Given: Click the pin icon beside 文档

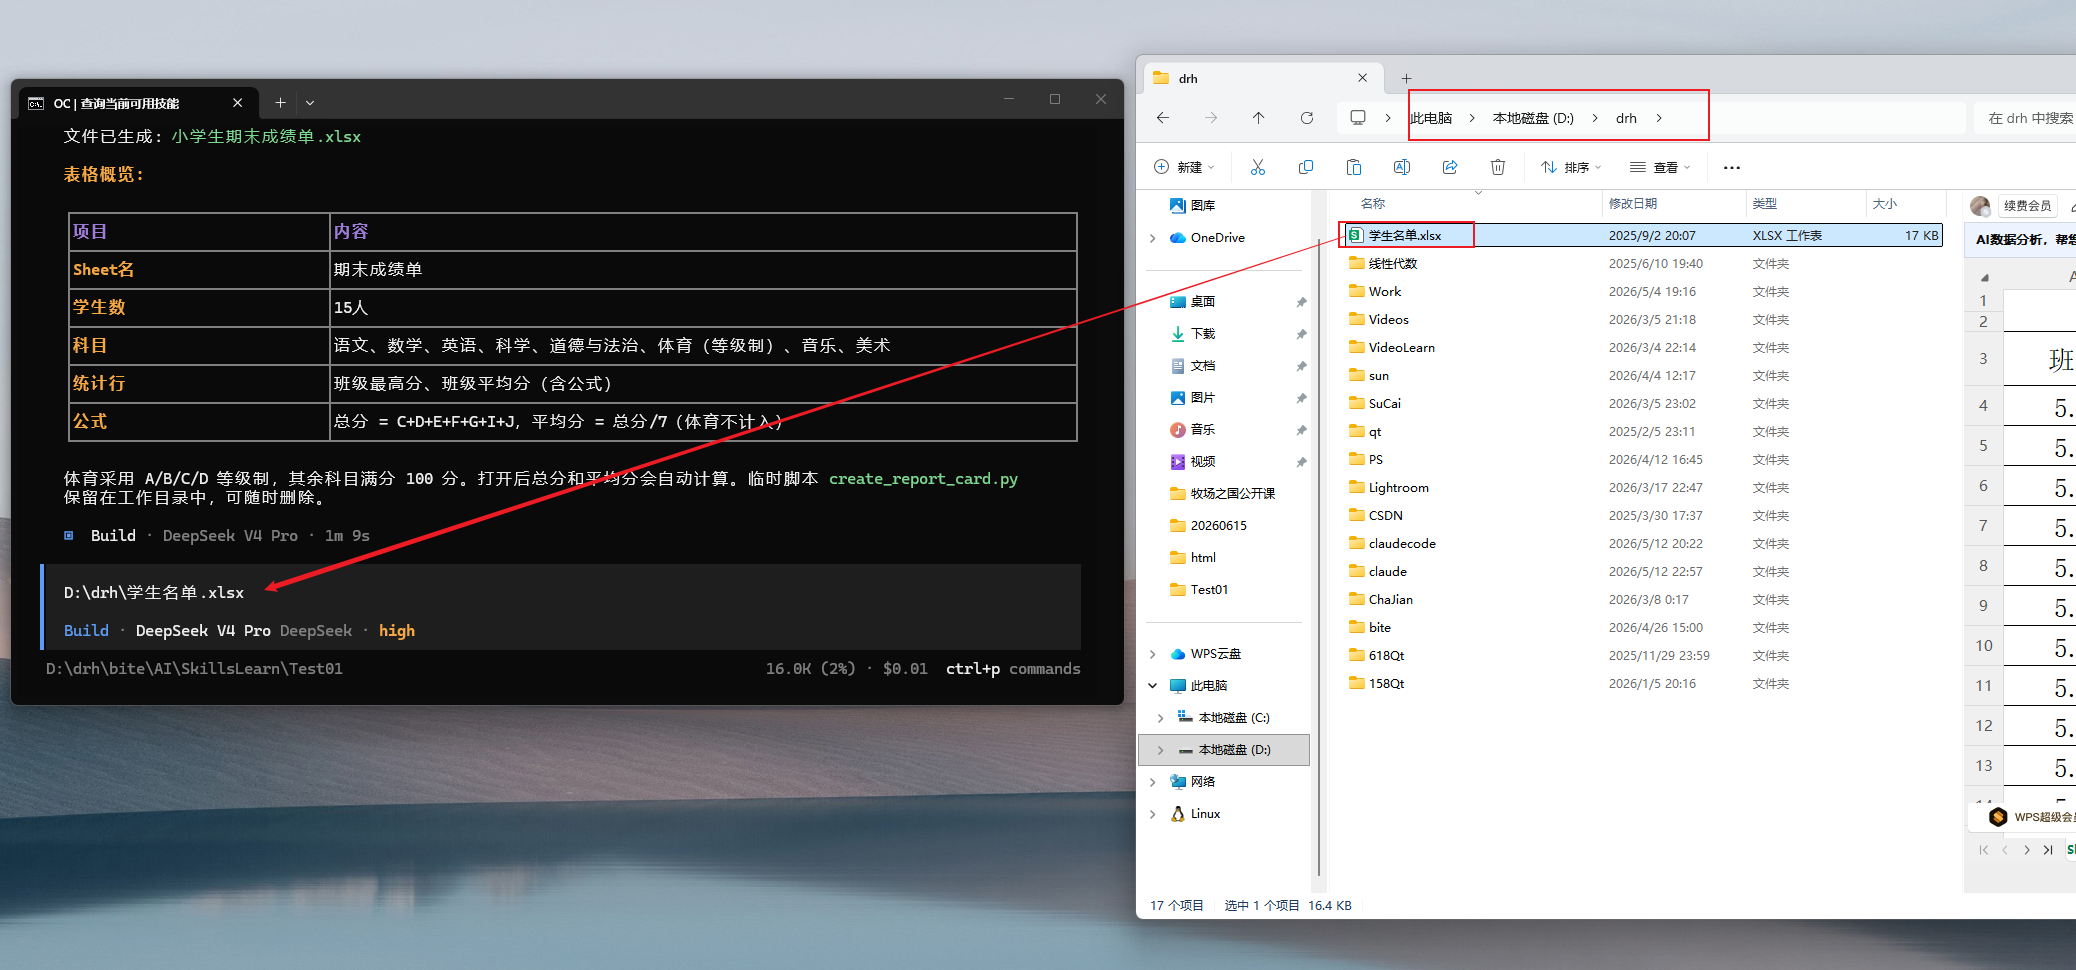Looking at the screenshot, I should click(1301, 366).
